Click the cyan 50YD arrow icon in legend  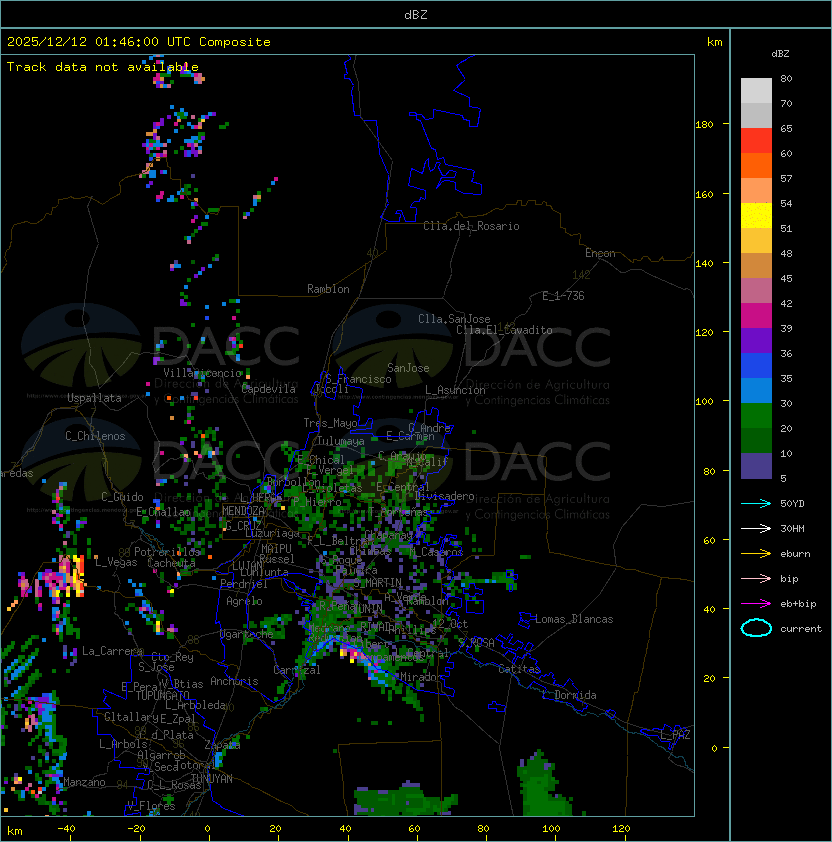click(756, 504)
